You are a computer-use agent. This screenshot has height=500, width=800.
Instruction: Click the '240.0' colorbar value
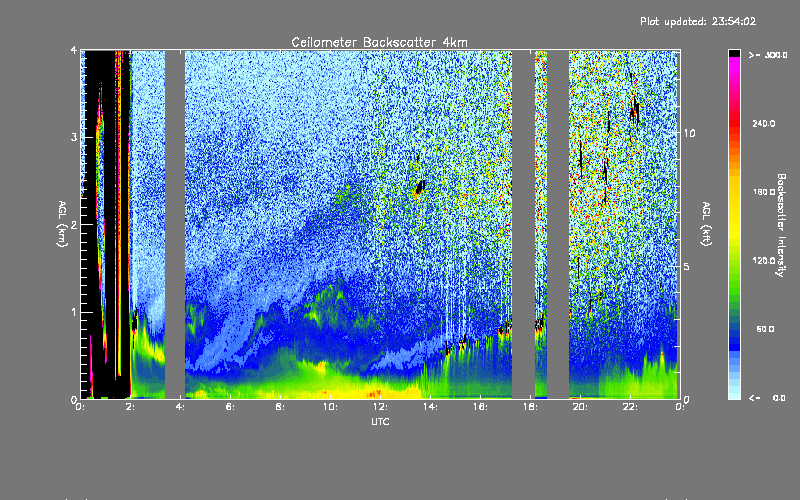764,123
